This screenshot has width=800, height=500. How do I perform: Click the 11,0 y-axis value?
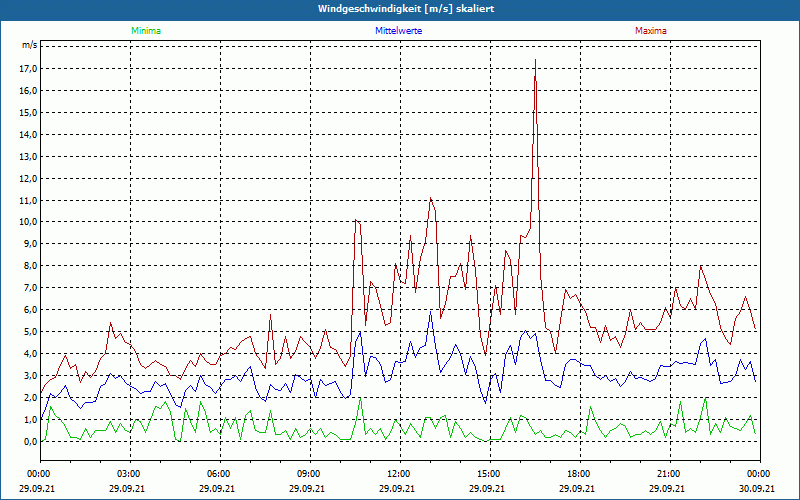click(x=29, y=200)
